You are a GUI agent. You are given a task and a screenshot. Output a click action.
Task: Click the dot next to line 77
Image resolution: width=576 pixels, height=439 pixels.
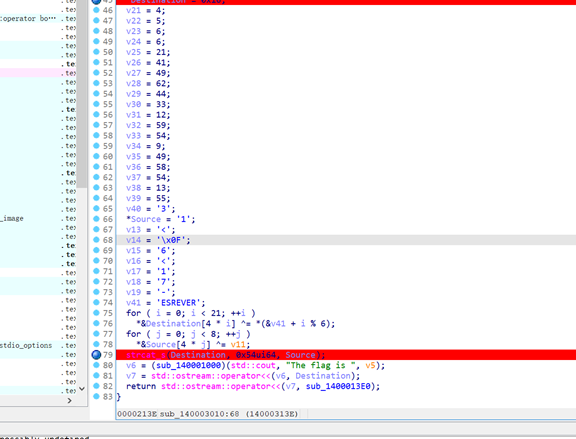coord(96,334)
